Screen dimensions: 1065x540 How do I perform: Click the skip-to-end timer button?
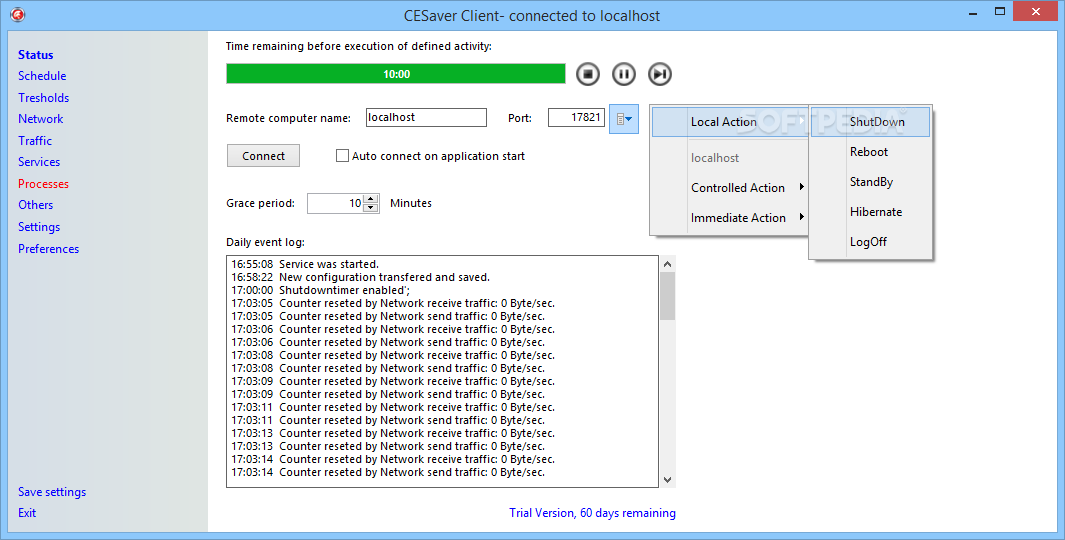pos(660,74)
